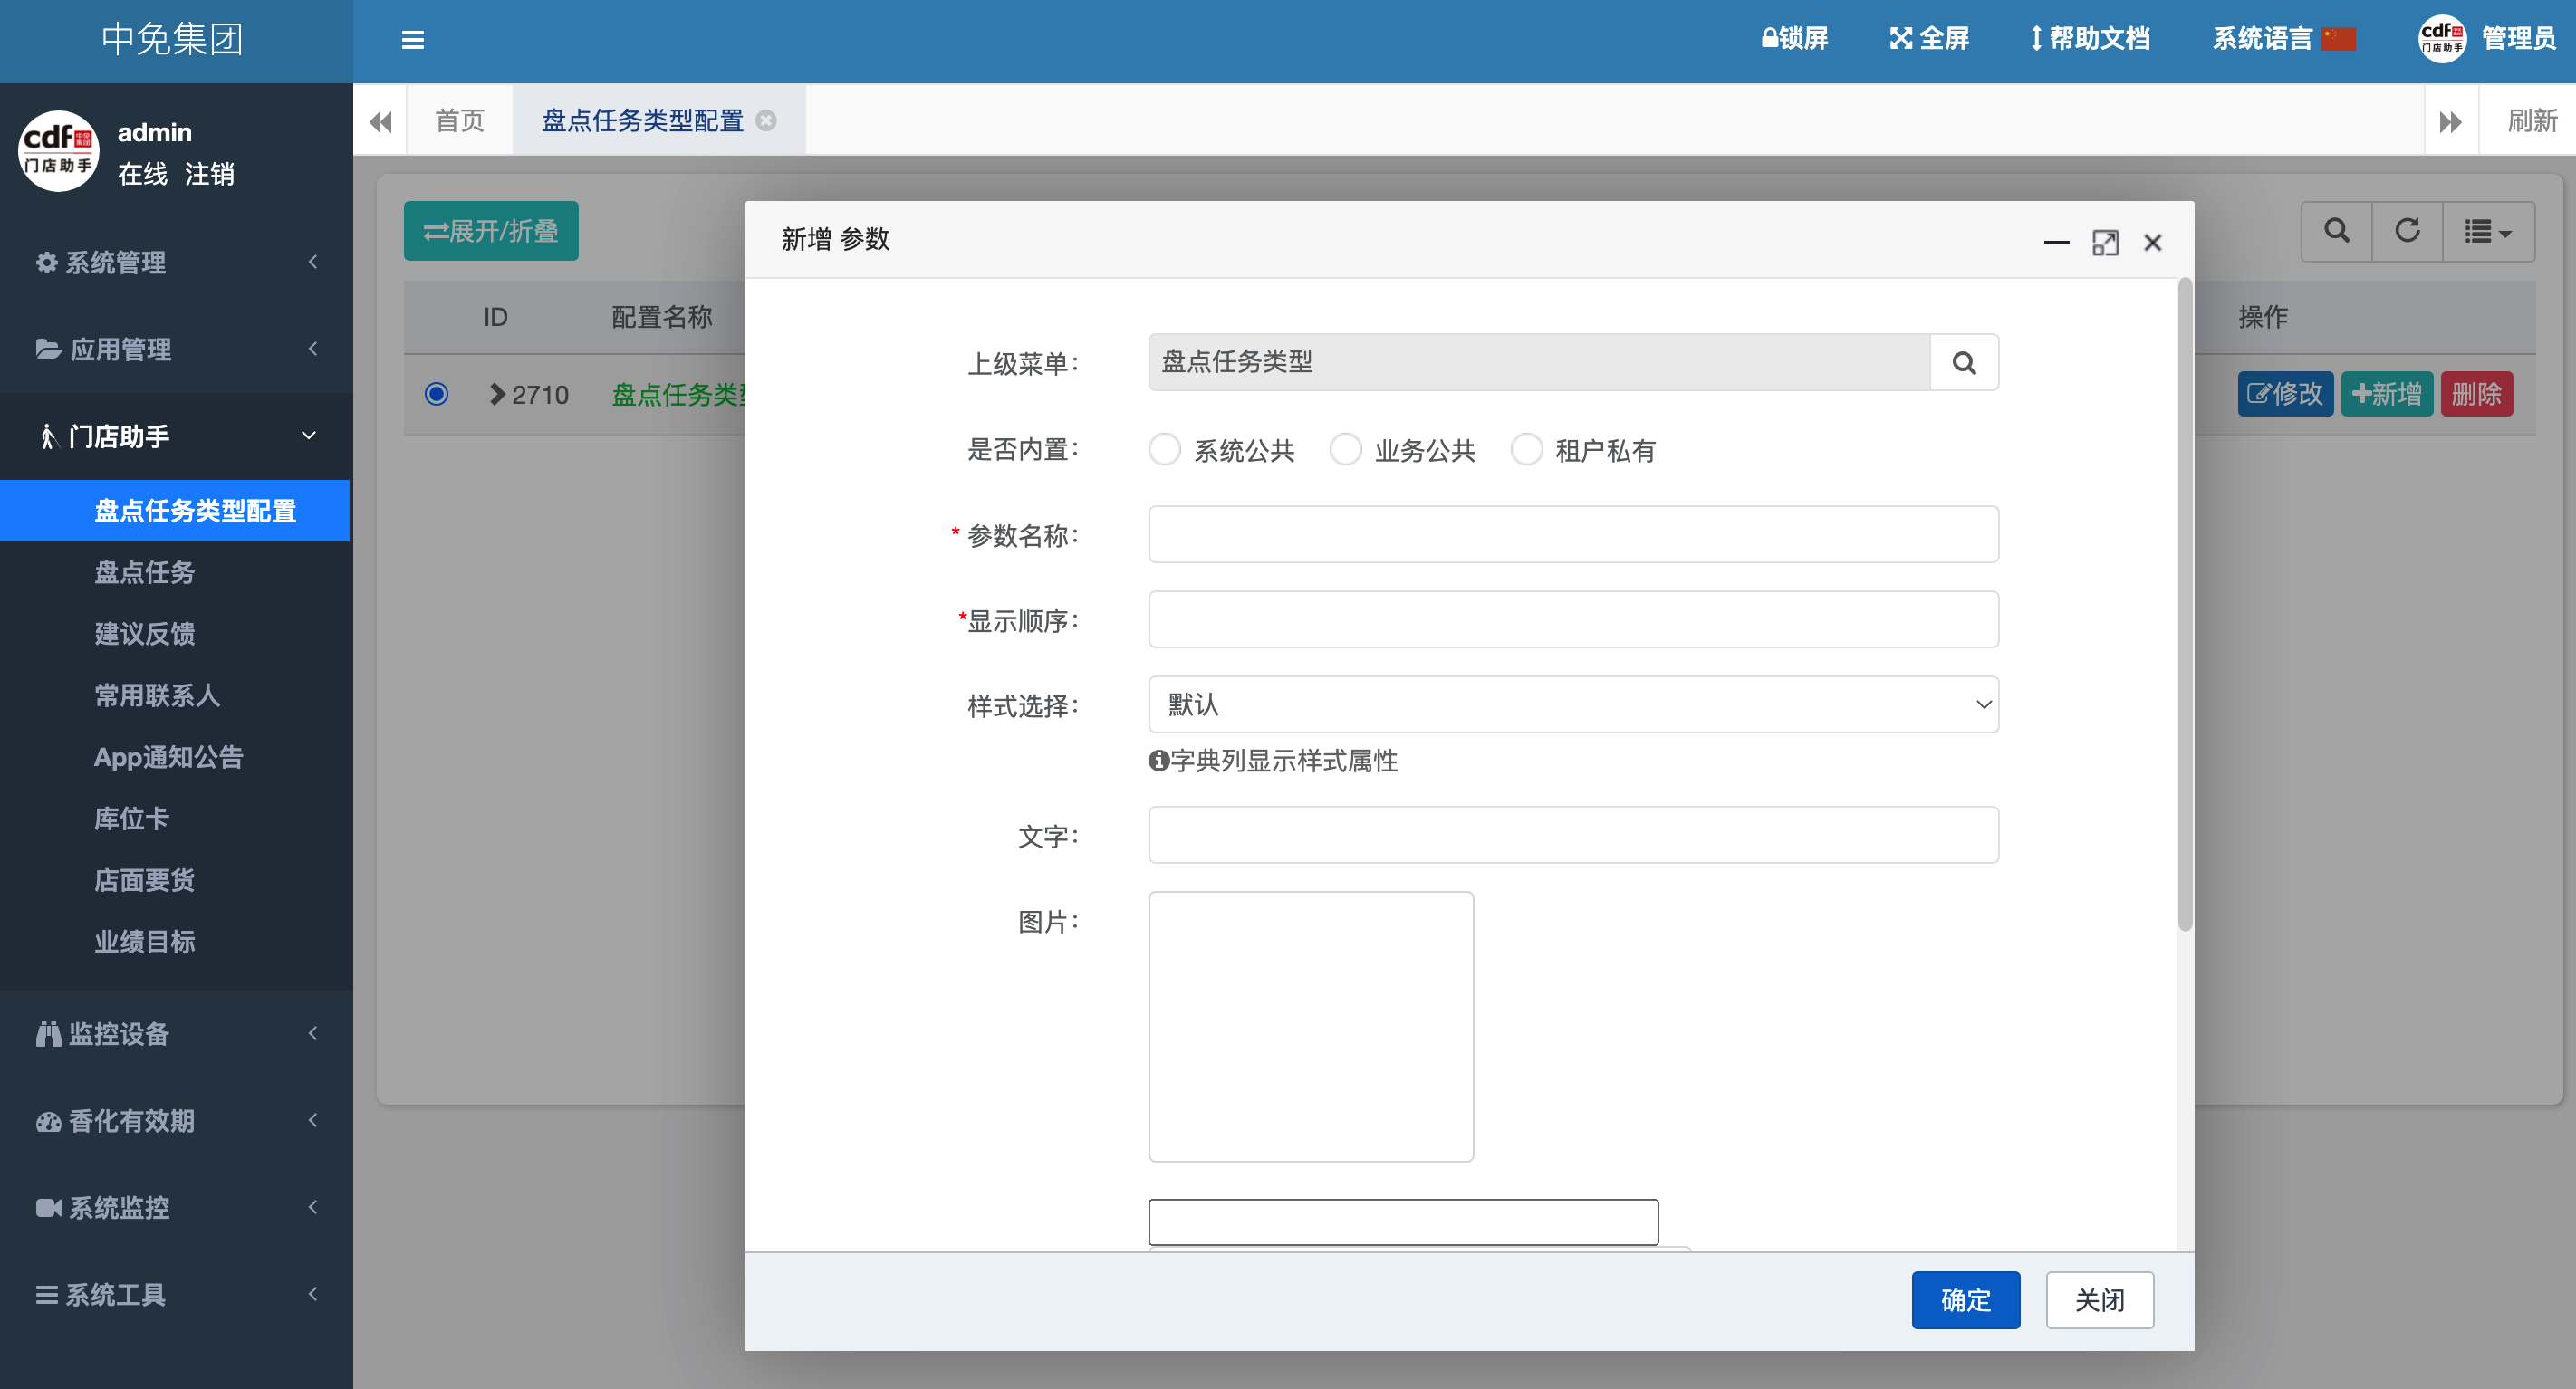
Task: Click the table refresh icon
Action: point(2407,231)
